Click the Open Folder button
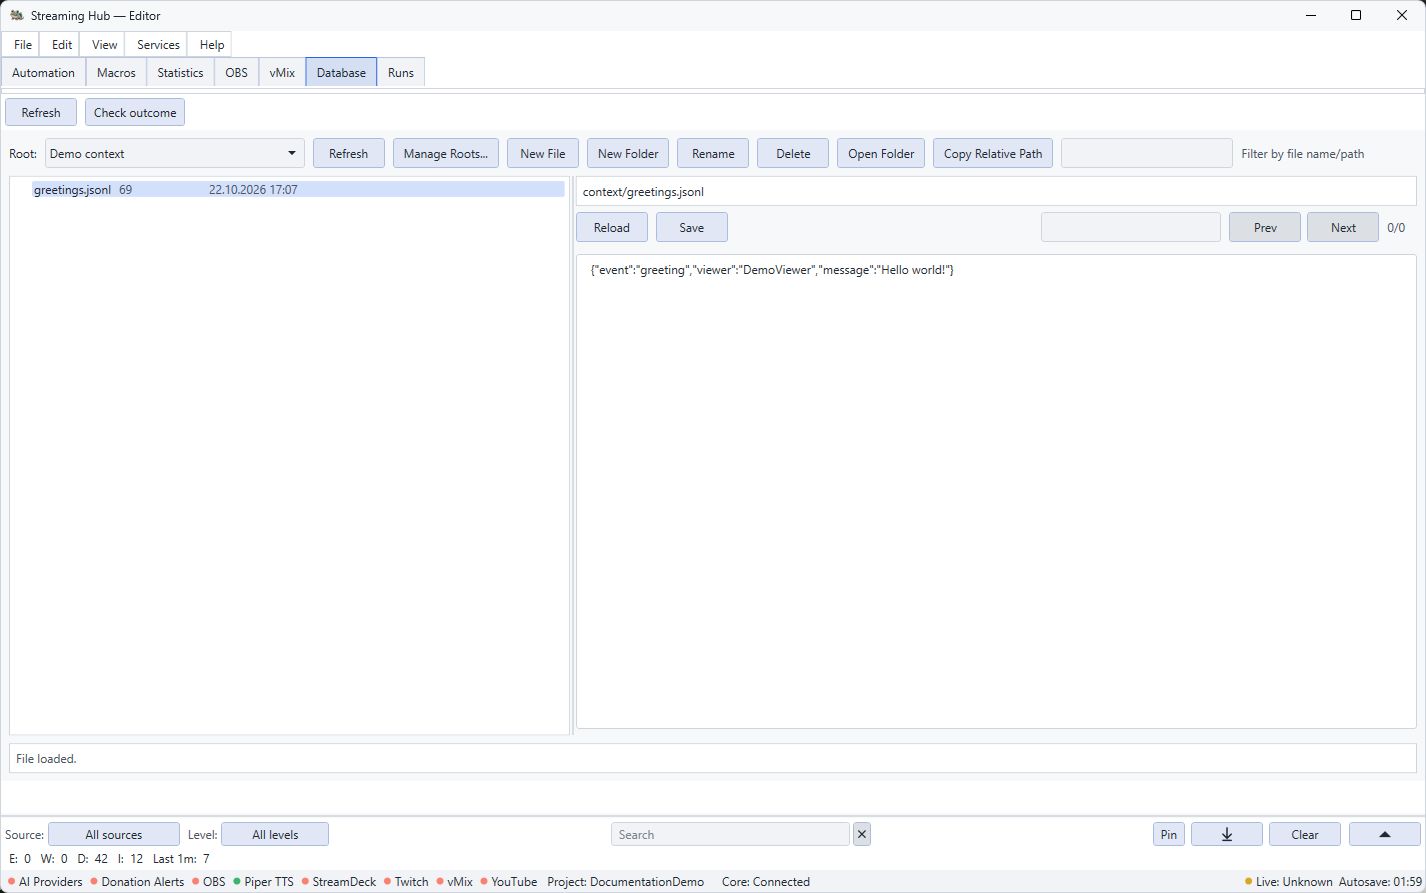Viewport: 1426px width, 893px height. [x=881, y=153]
